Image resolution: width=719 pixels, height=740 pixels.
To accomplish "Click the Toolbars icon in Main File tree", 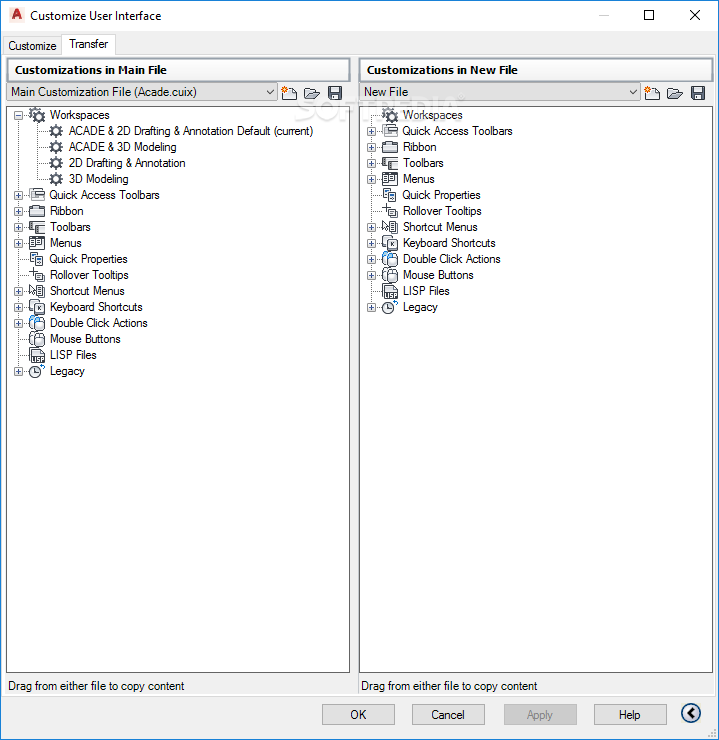I will pos(37,227).
